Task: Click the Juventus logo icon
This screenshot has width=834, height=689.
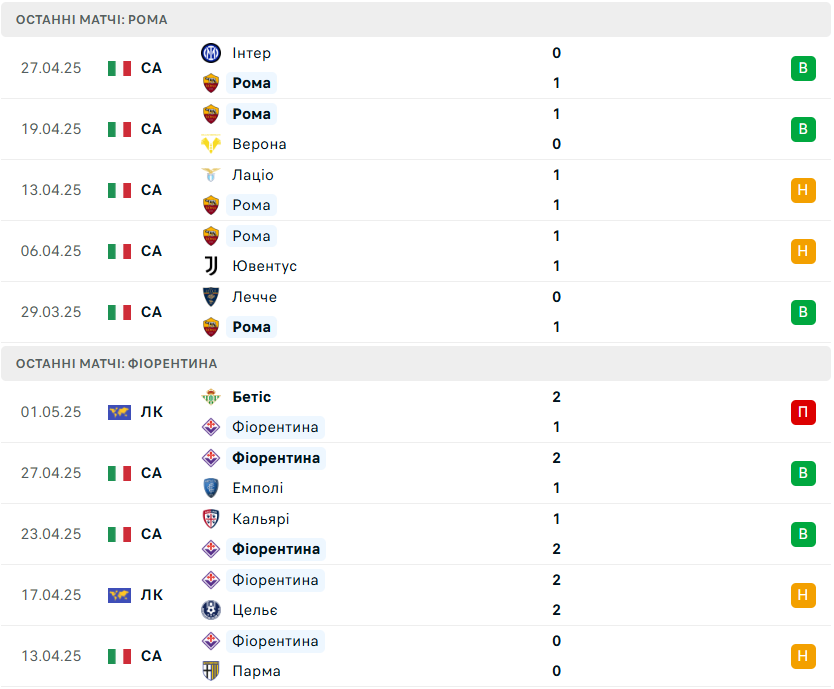Action: coord(211,266)
